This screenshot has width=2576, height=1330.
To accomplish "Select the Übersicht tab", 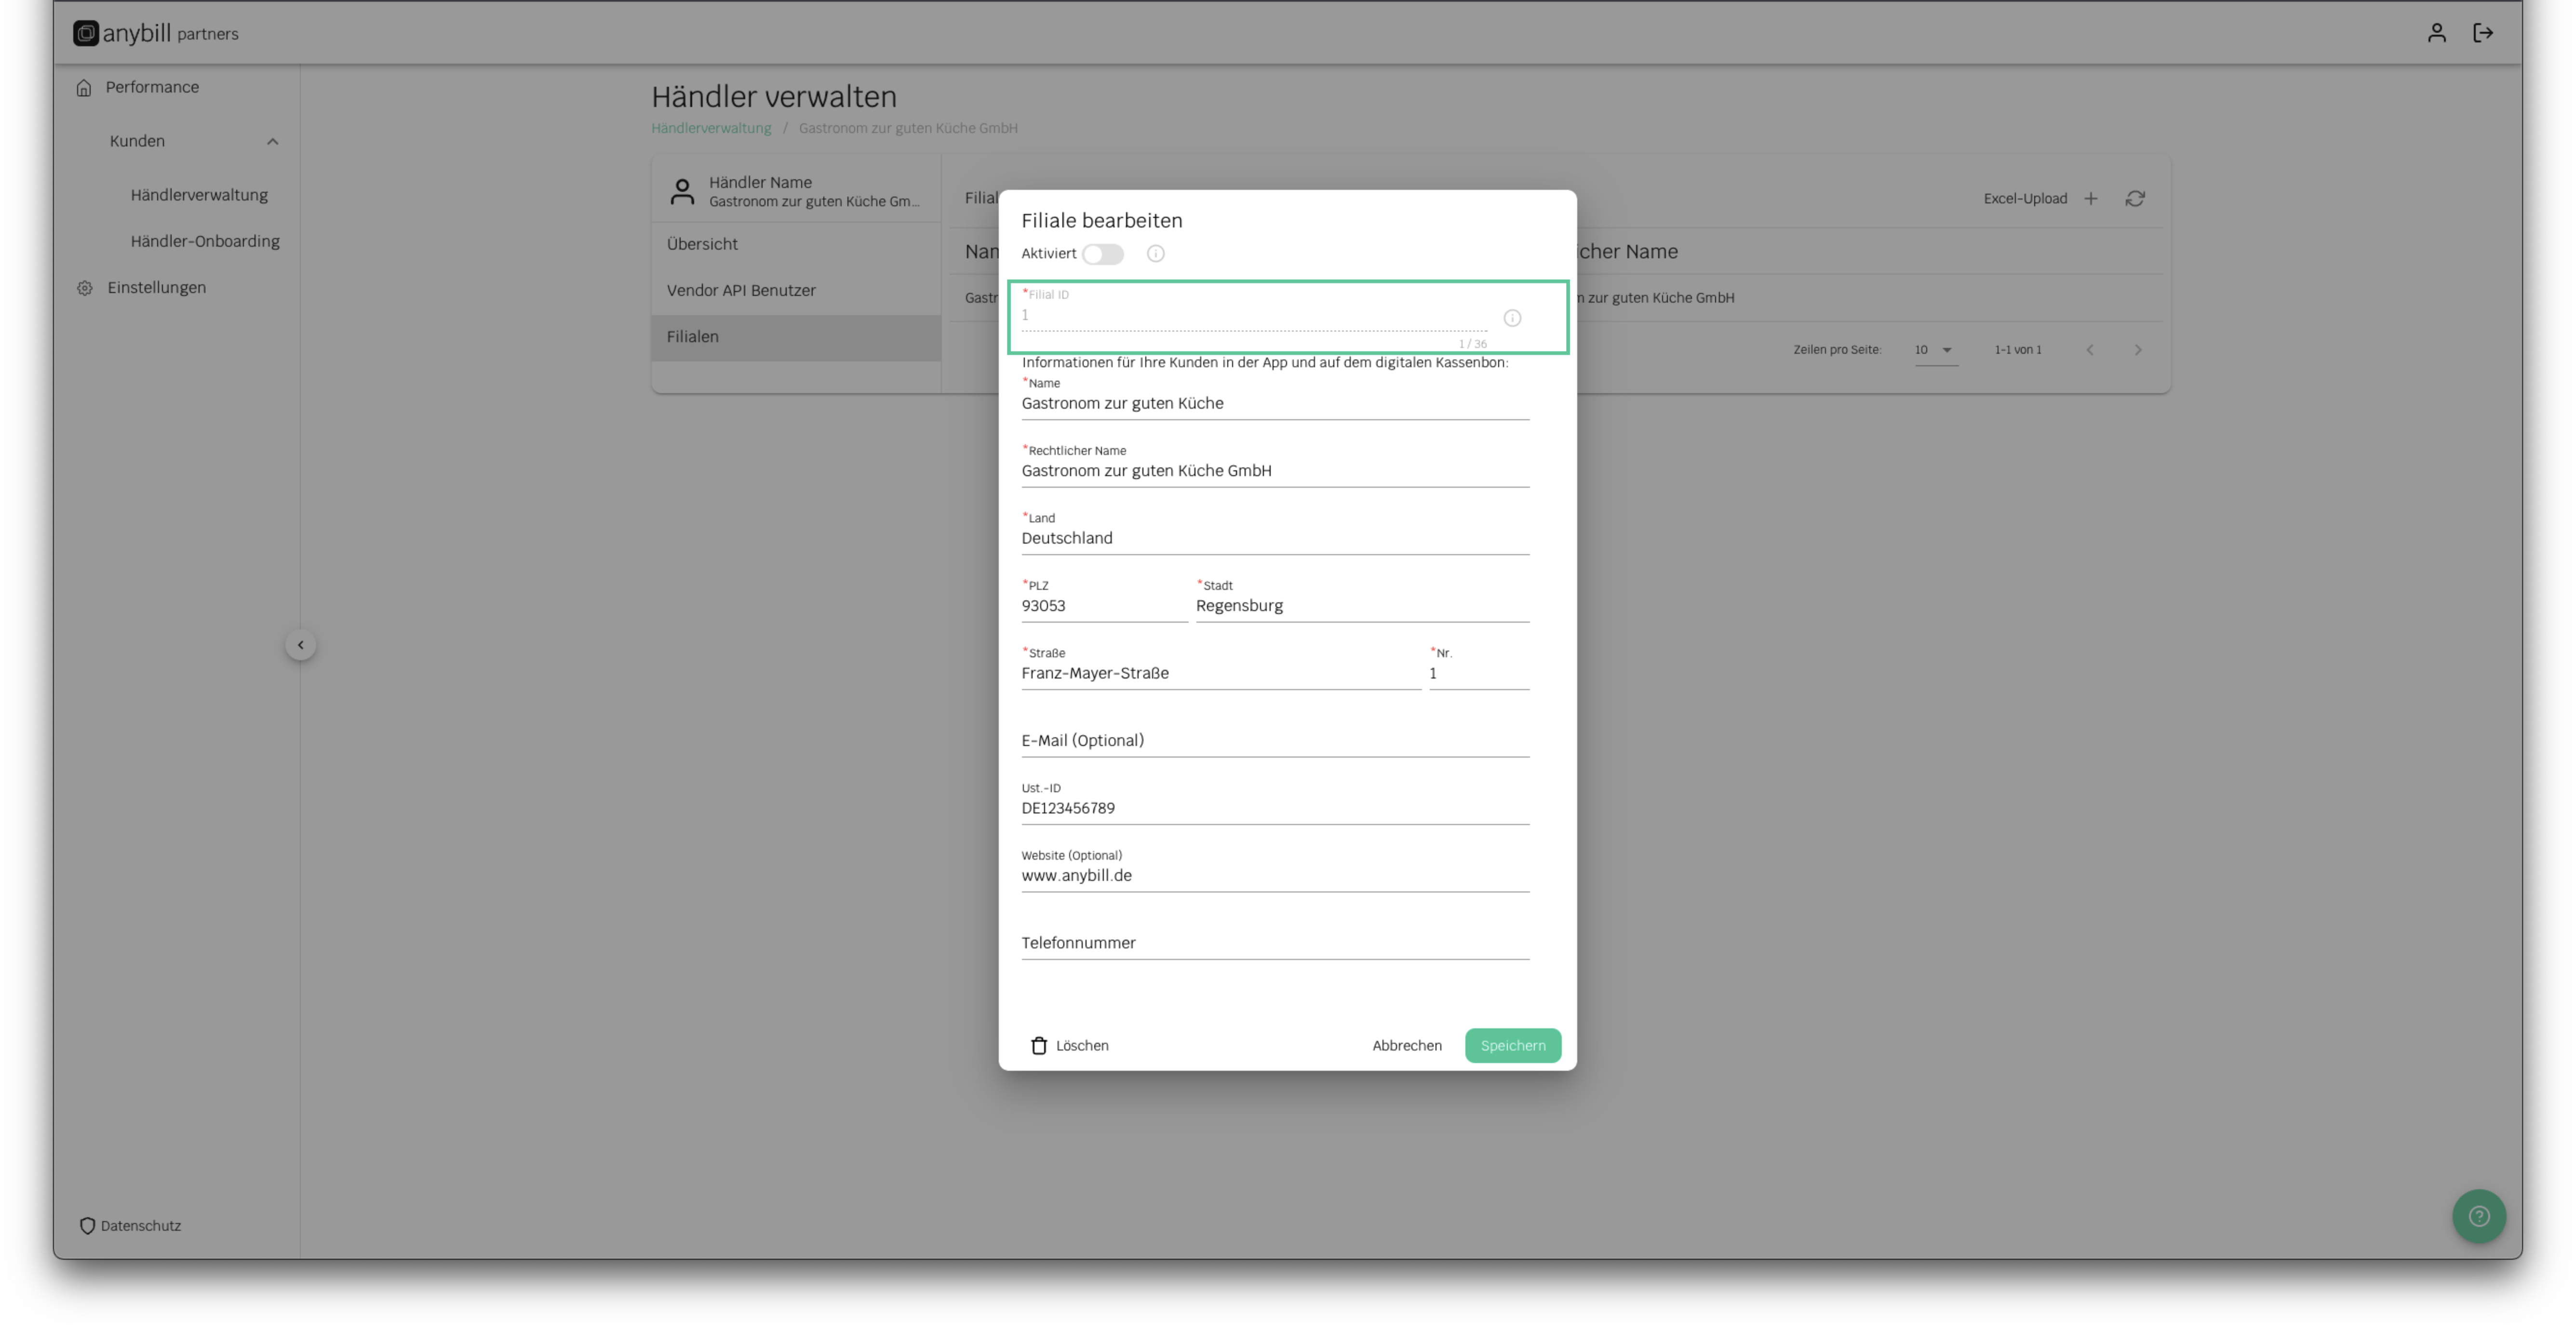I will tap(796, 244).
